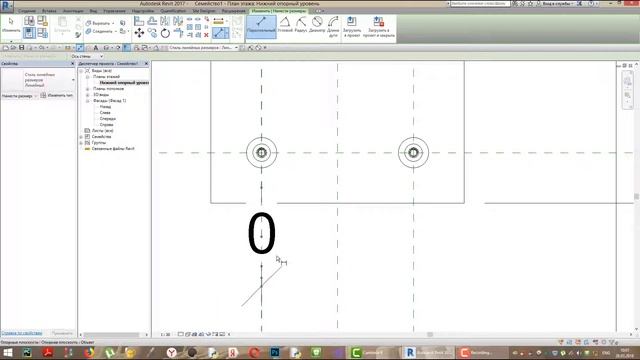640x360 pixels.
Task: Open the linear dimension style dropdown in quick access toolbar
Action: [x=203, y=48]
